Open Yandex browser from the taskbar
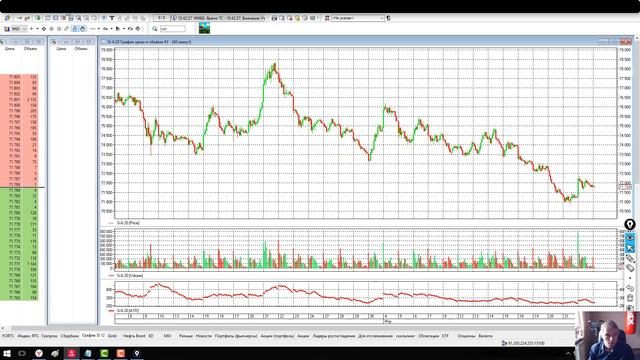This screenshot has width=640, height=360. pos(39,353)
